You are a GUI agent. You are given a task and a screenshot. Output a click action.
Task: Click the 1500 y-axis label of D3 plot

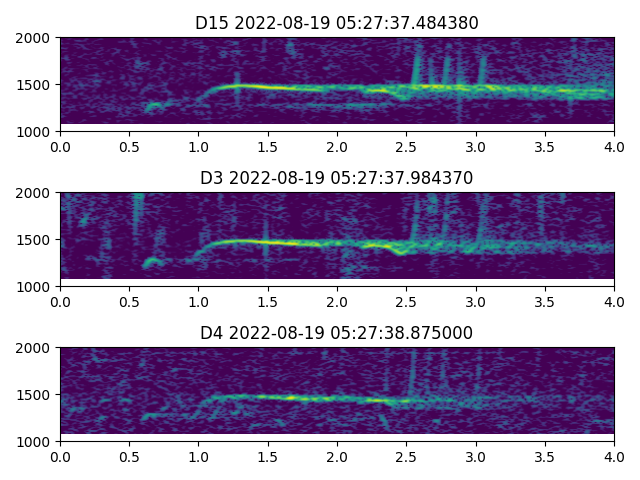pos(35,240)
